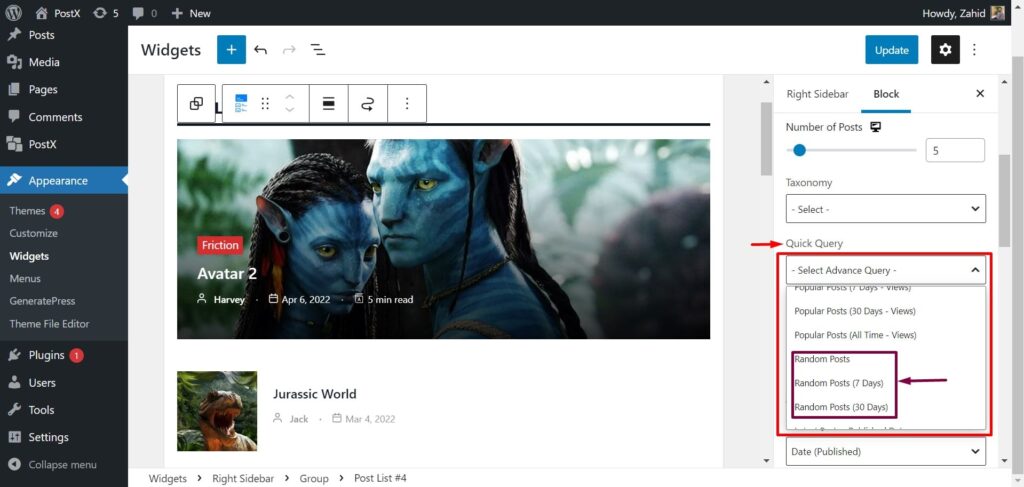Close the settings sidebar
This screenshot has width=1024, height=487.
(980, 93)
